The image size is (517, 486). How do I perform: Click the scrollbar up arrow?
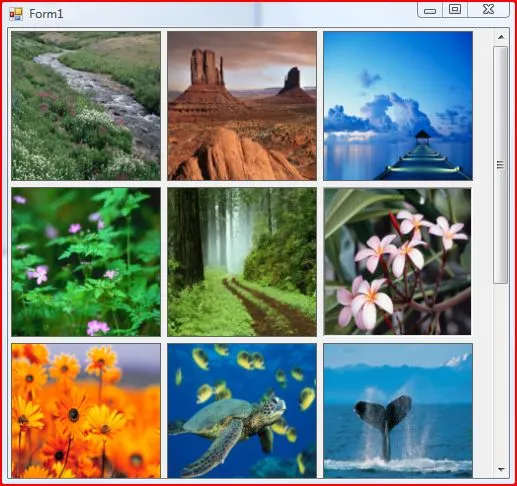[501, 37]
